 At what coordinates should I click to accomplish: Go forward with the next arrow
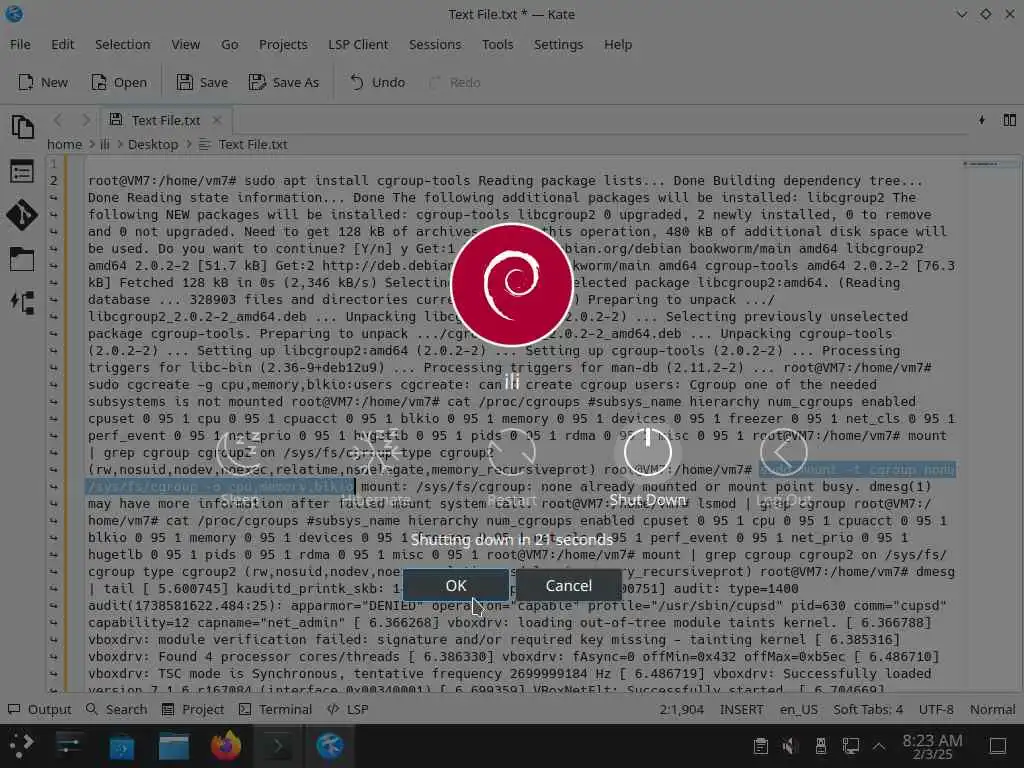[86, 120]
